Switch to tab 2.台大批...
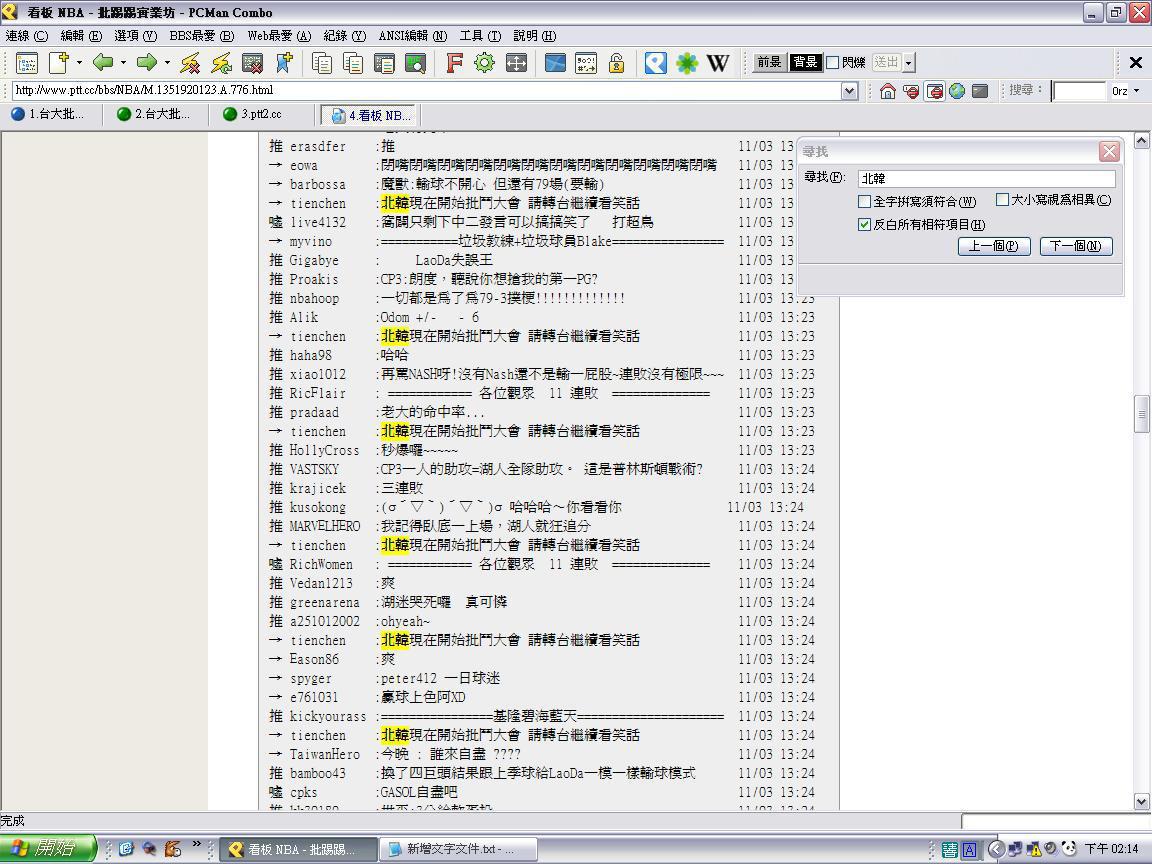The width and height of the screenshot is (1152, 864). [x=154, y=115]
